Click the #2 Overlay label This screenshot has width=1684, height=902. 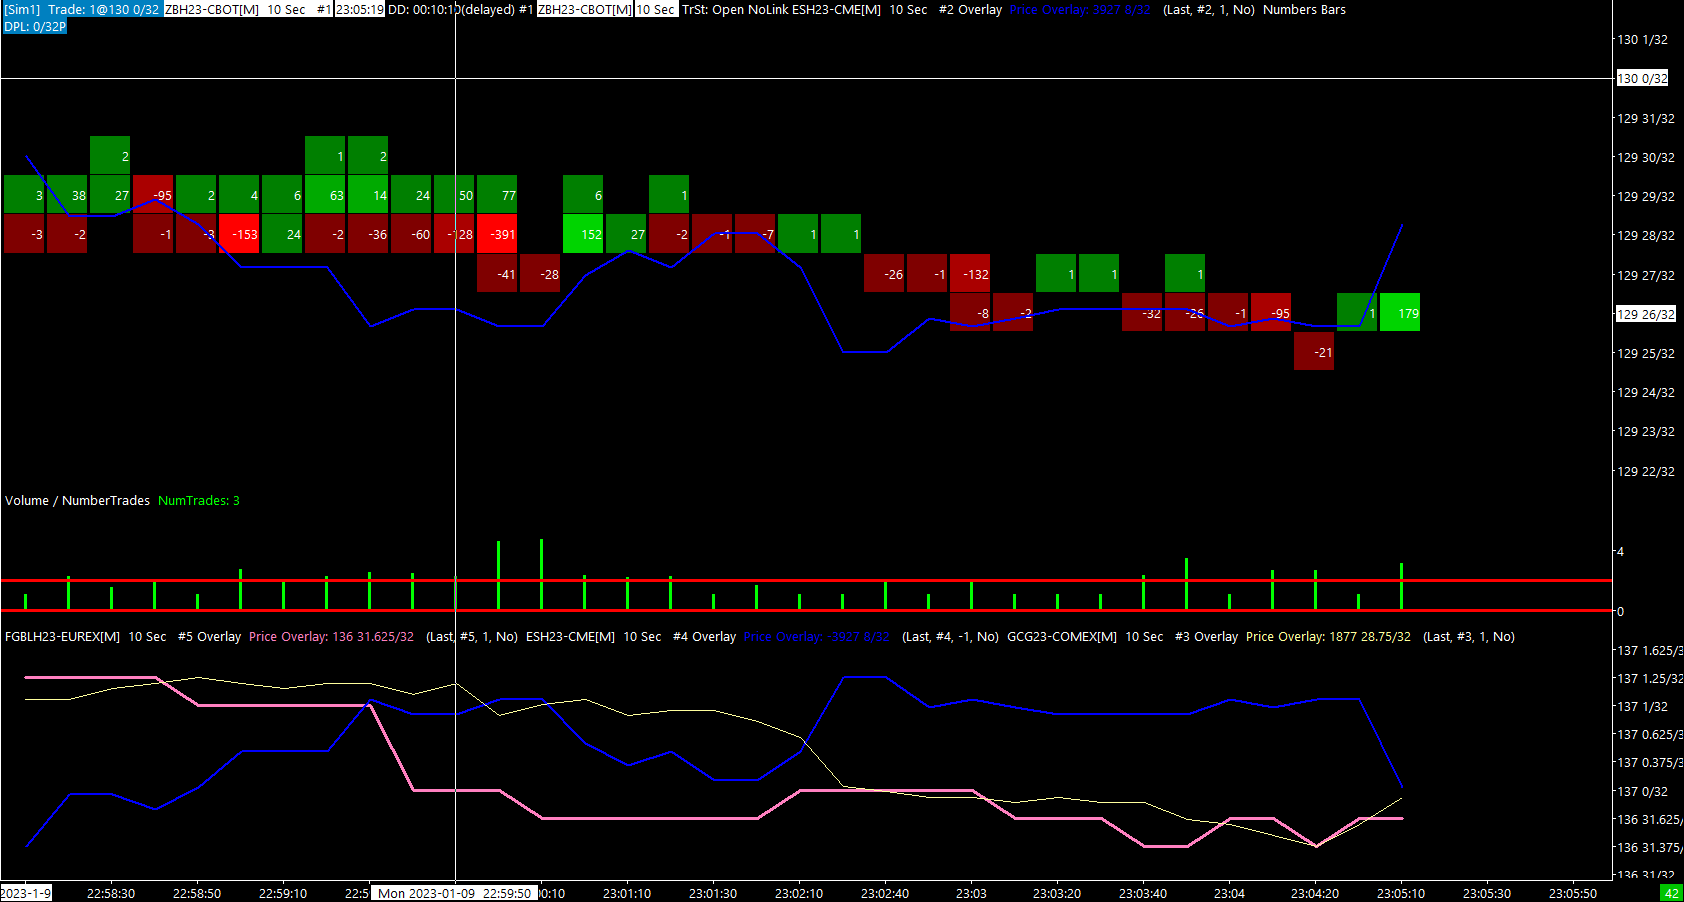pos(970,10)
